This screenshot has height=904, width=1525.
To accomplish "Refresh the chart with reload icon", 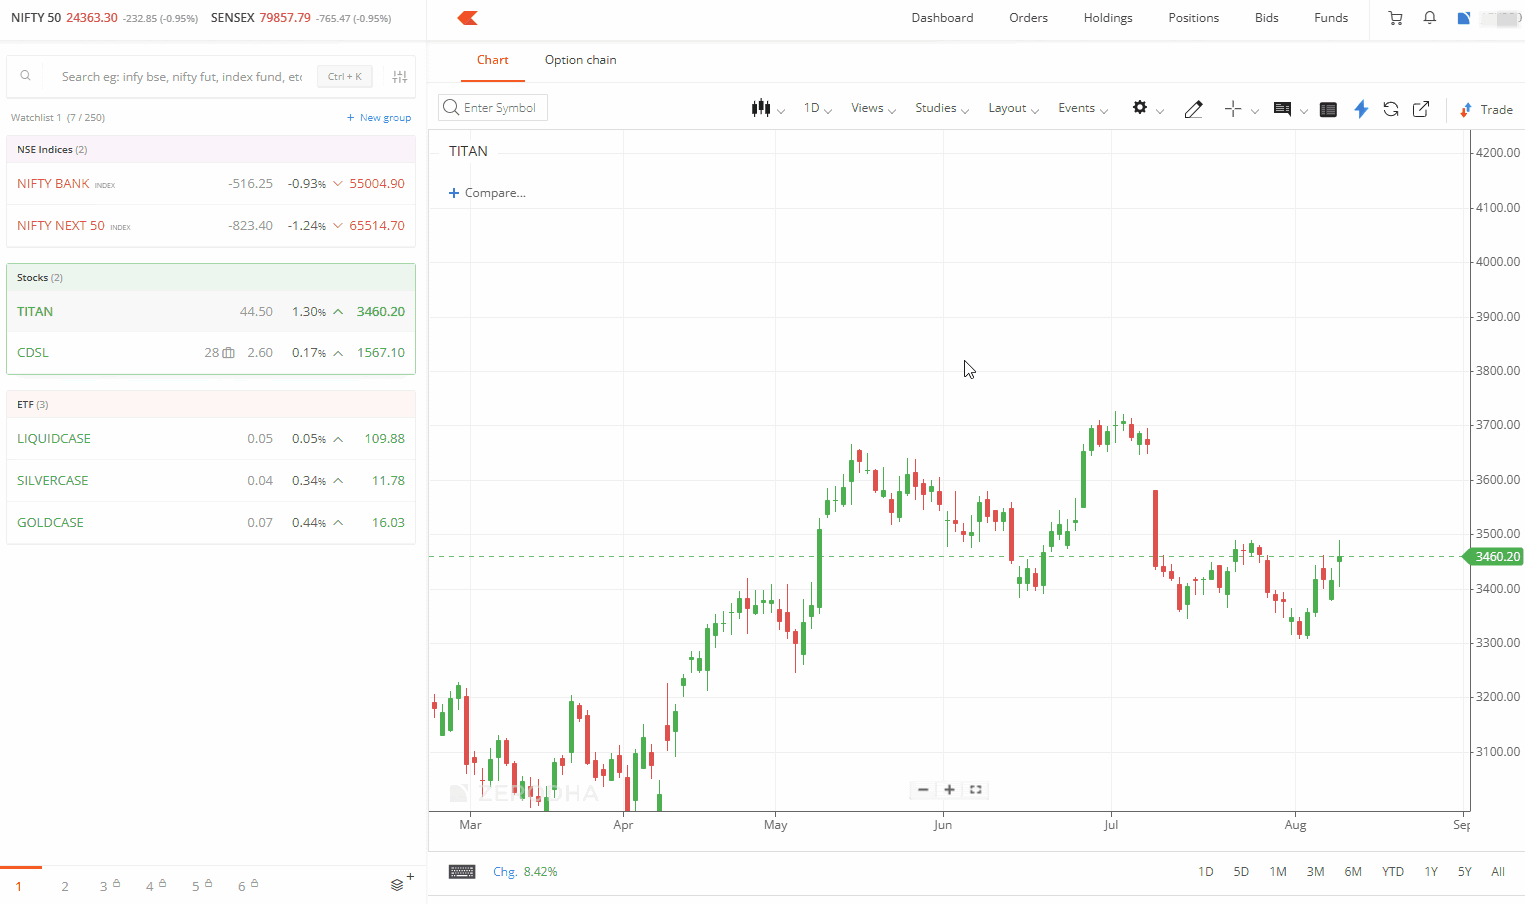I will 1390,109.
